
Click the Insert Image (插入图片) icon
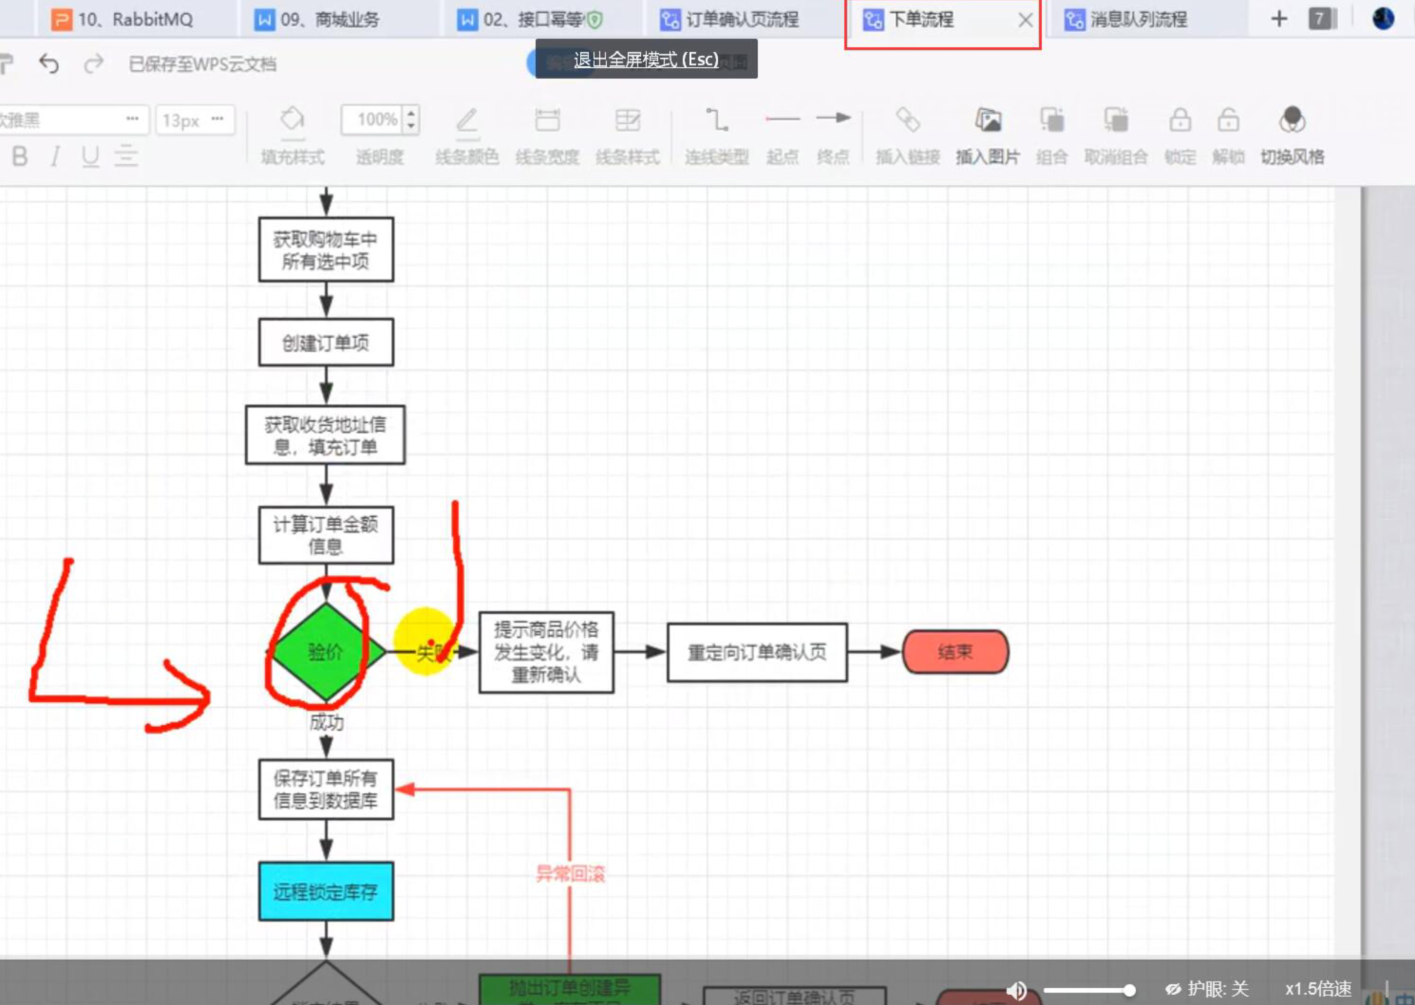[987, 121]
